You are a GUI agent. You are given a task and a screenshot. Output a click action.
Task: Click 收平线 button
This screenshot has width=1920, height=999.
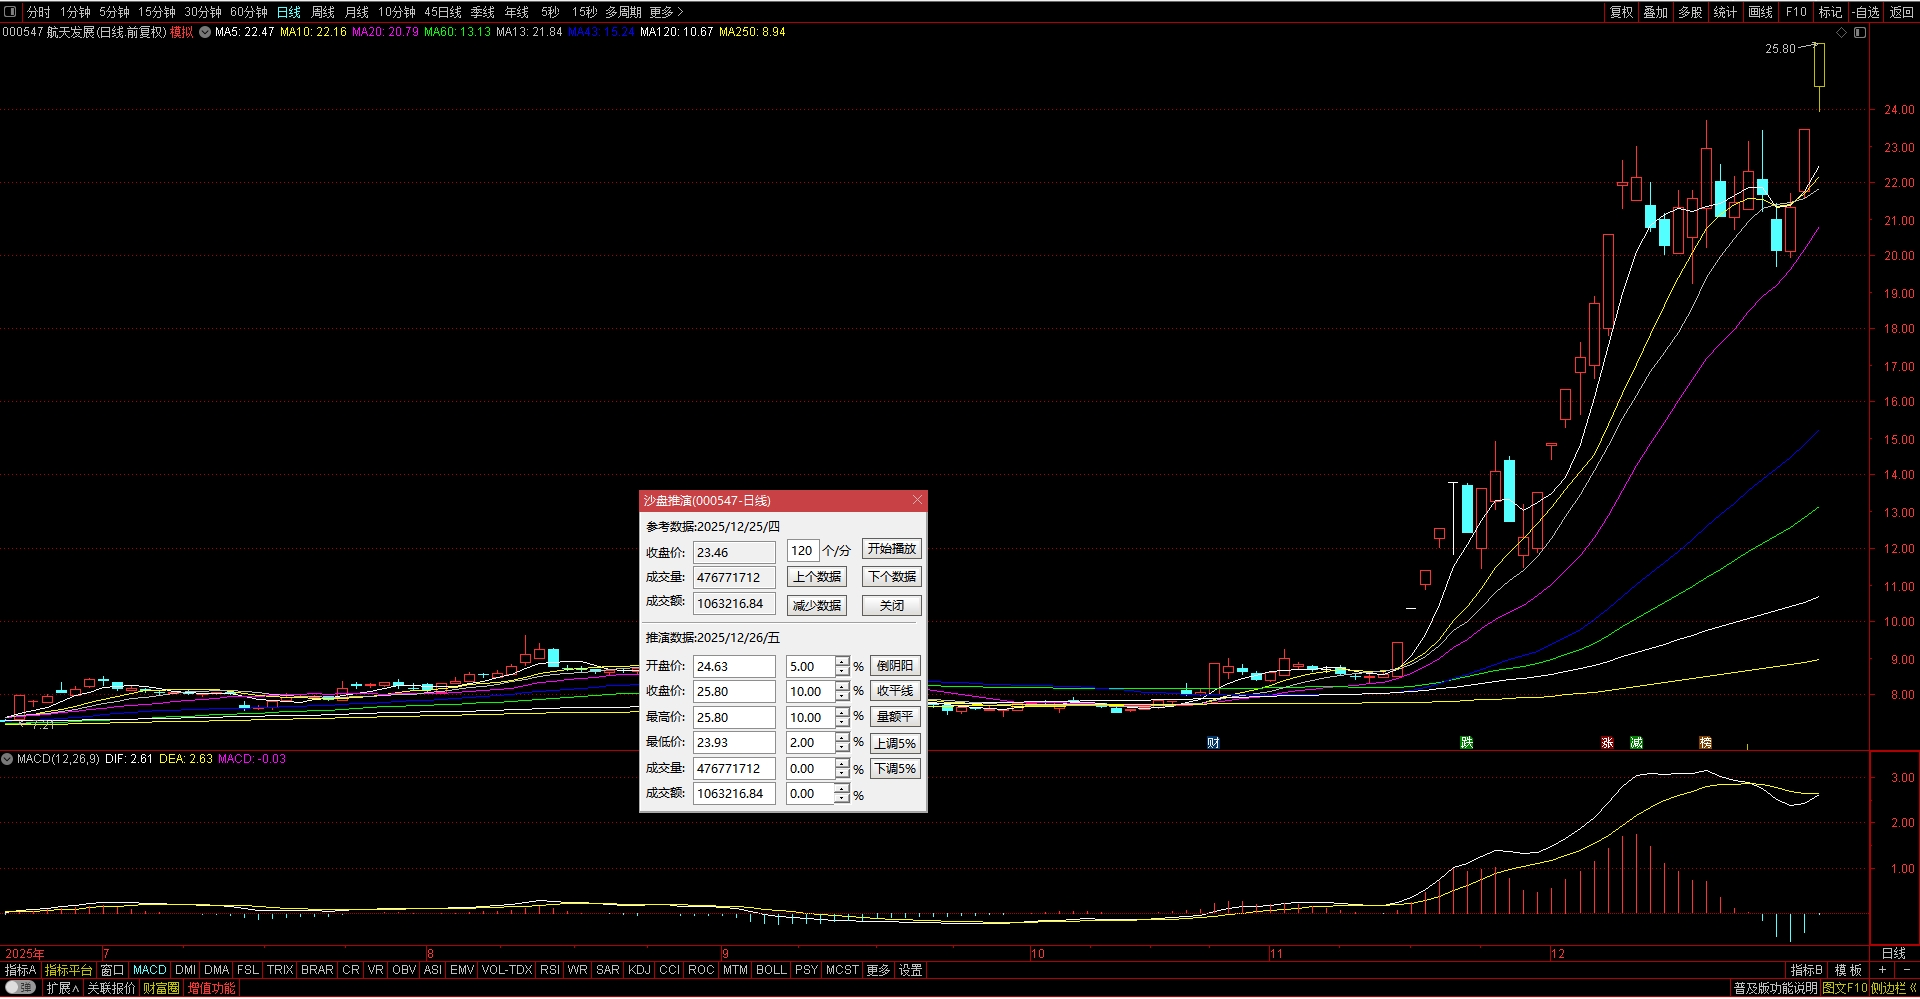895,691
